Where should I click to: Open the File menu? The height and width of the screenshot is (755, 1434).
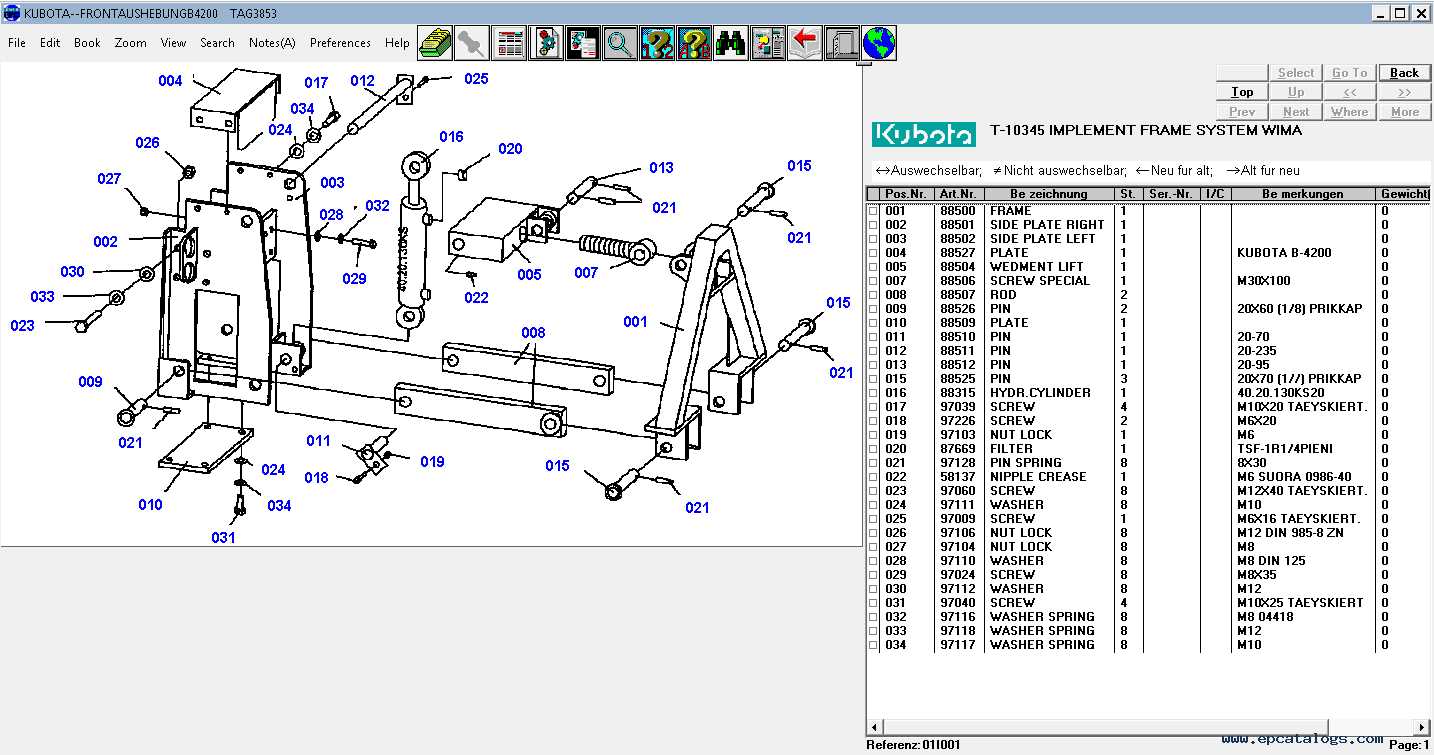[x=17, y=43]
